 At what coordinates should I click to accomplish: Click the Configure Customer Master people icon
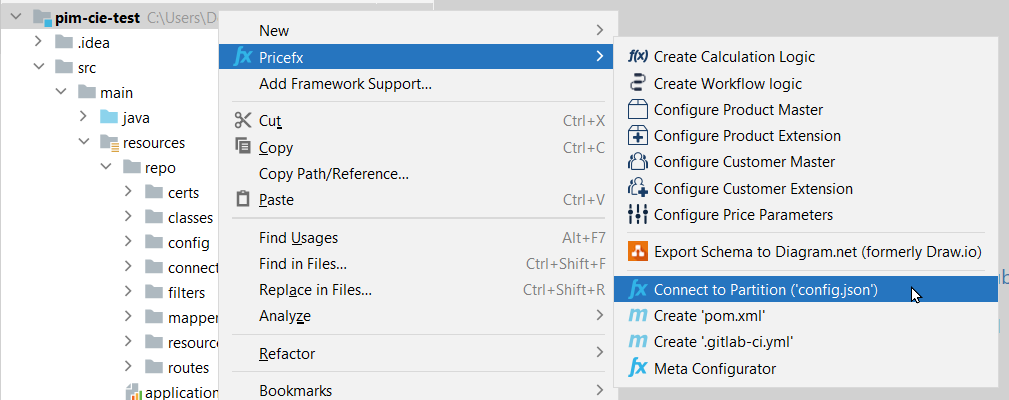pyautogui.click(x=637, y=162)
